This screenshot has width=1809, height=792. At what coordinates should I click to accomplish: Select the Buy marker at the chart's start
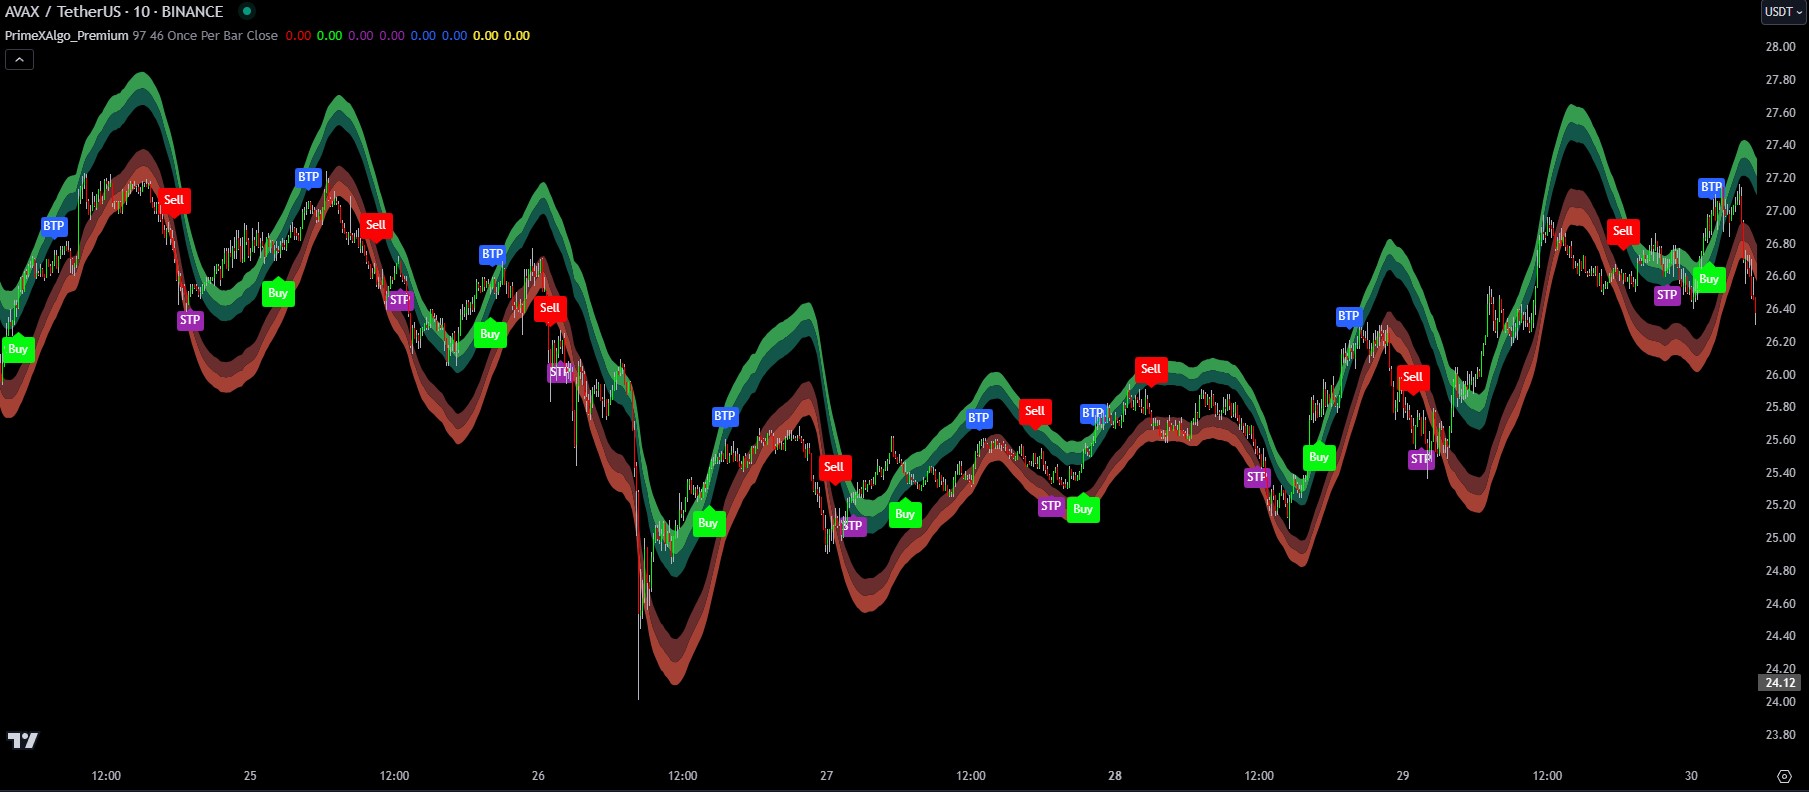[x=18, y=349]
